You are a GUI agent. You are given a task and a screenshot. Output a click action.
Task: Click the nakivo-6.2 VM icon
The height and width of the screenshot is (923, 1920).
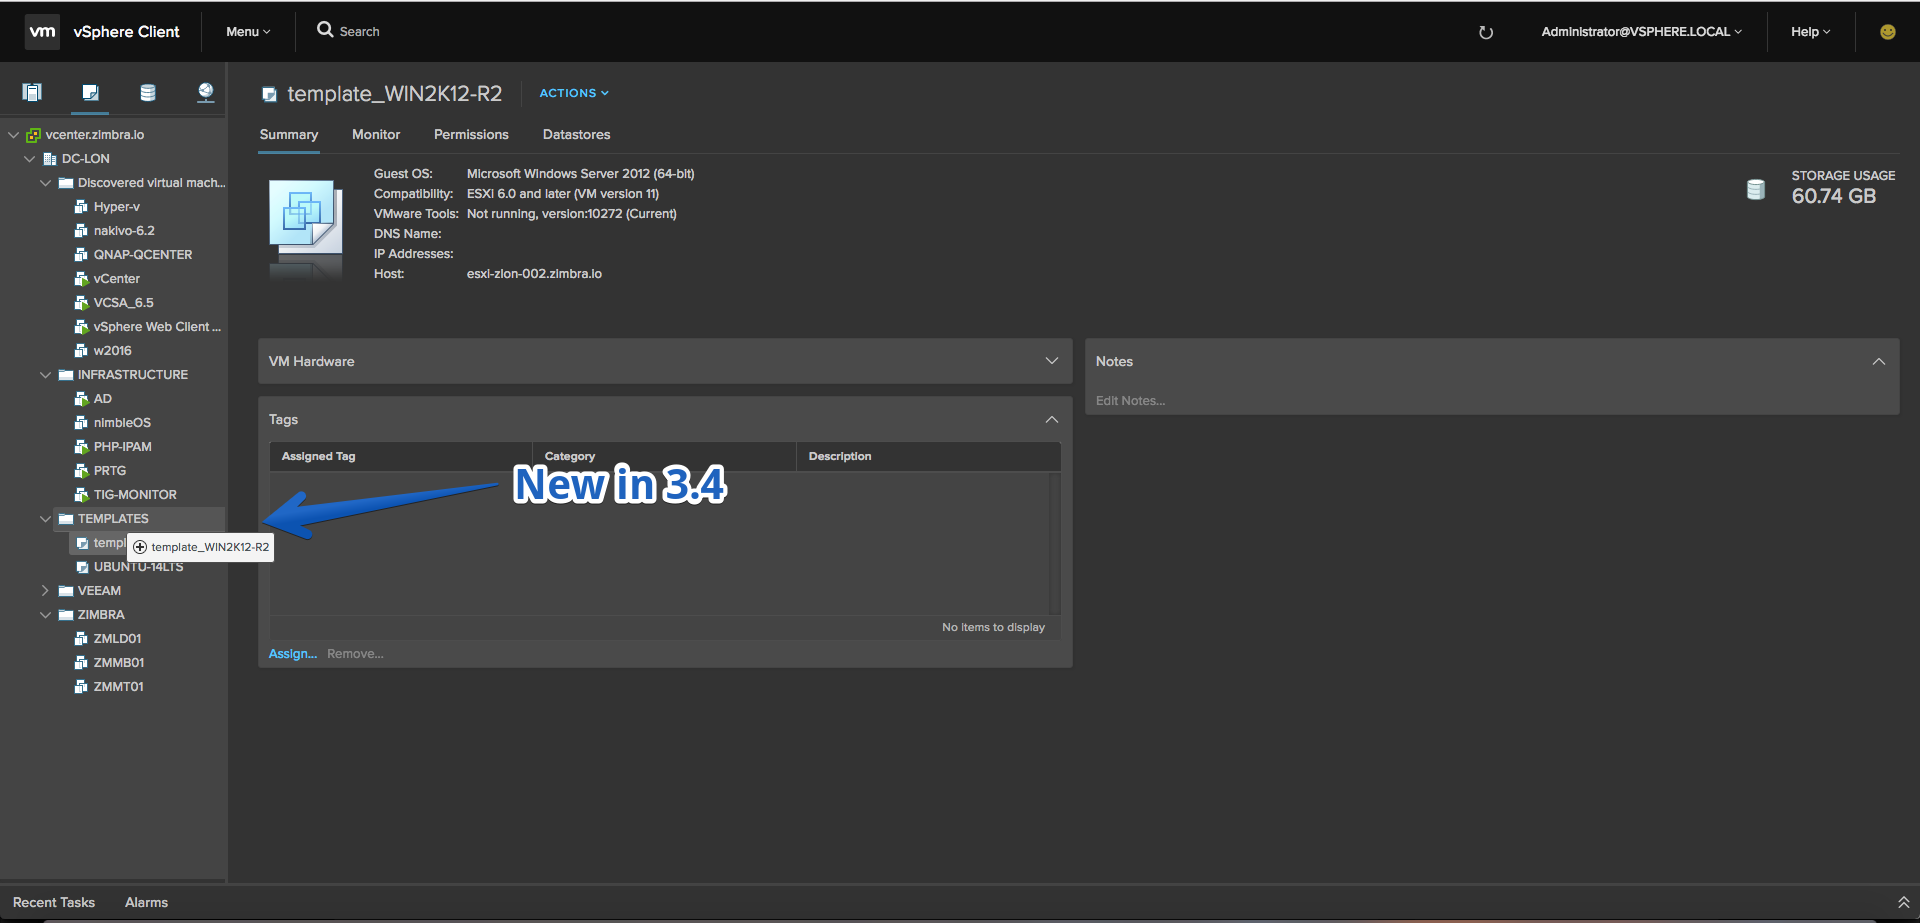pyautogui.click(x=82, y=231)
